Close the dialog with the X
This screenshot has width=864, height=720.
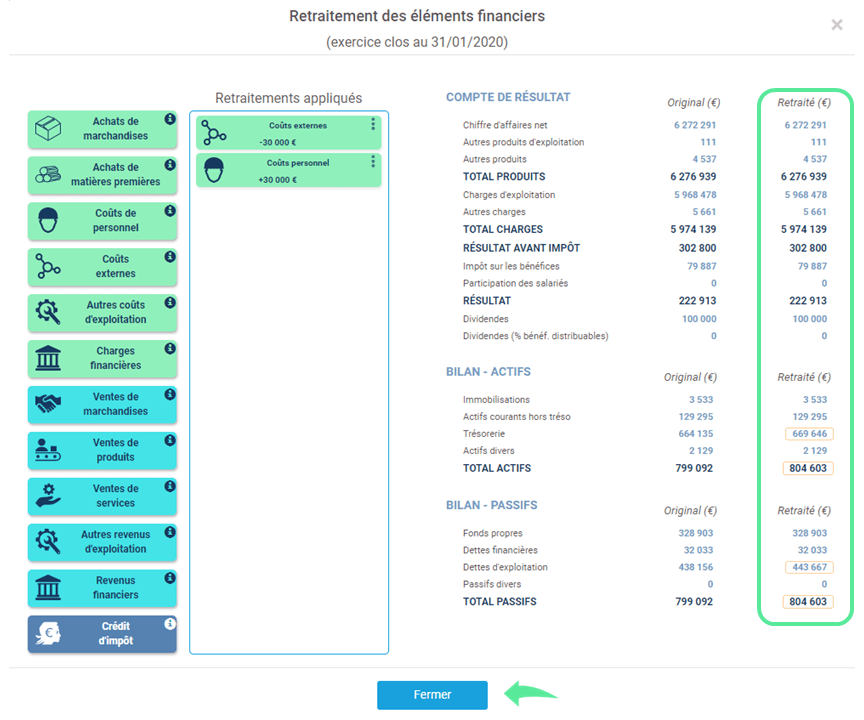tap(836, 25)
